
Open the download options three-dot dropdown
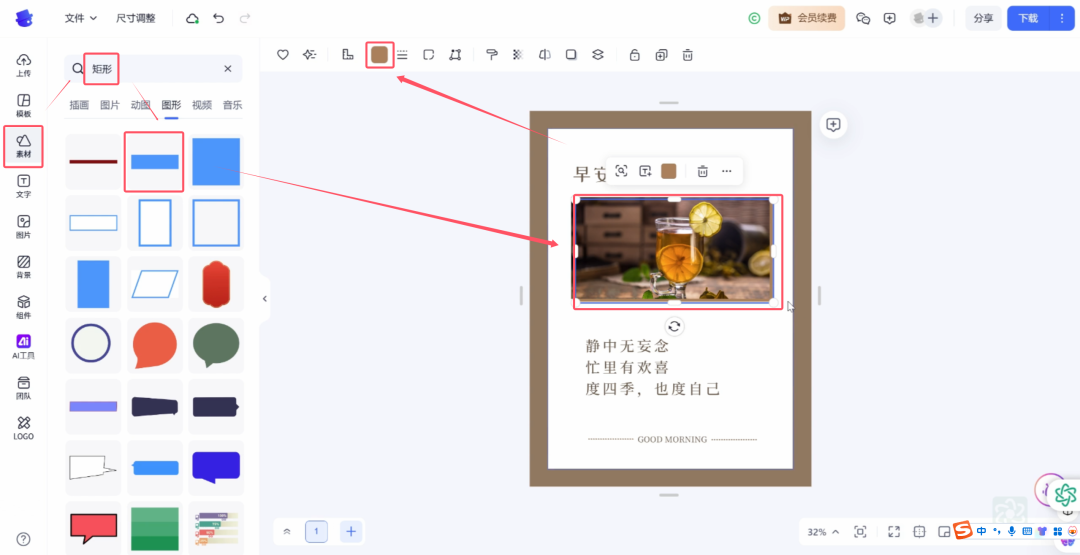pos(1061,19)
